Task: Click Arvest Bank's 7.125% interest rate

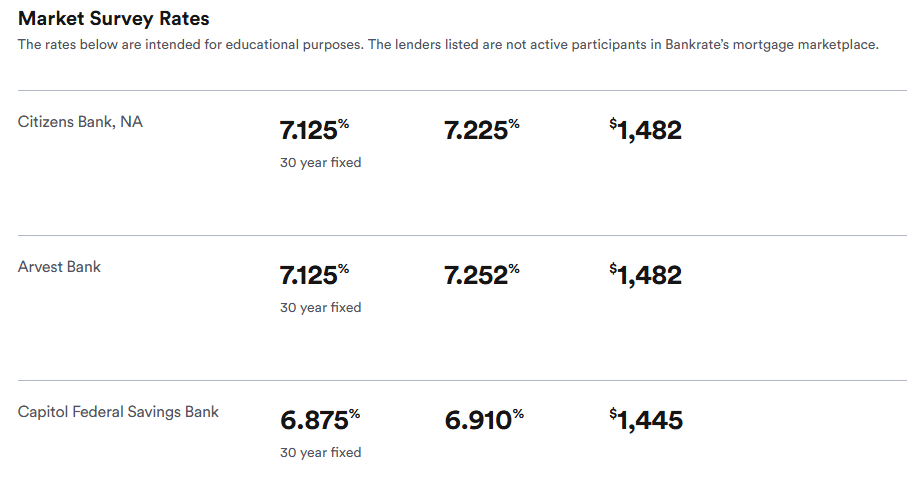Action: pos(314,275)
